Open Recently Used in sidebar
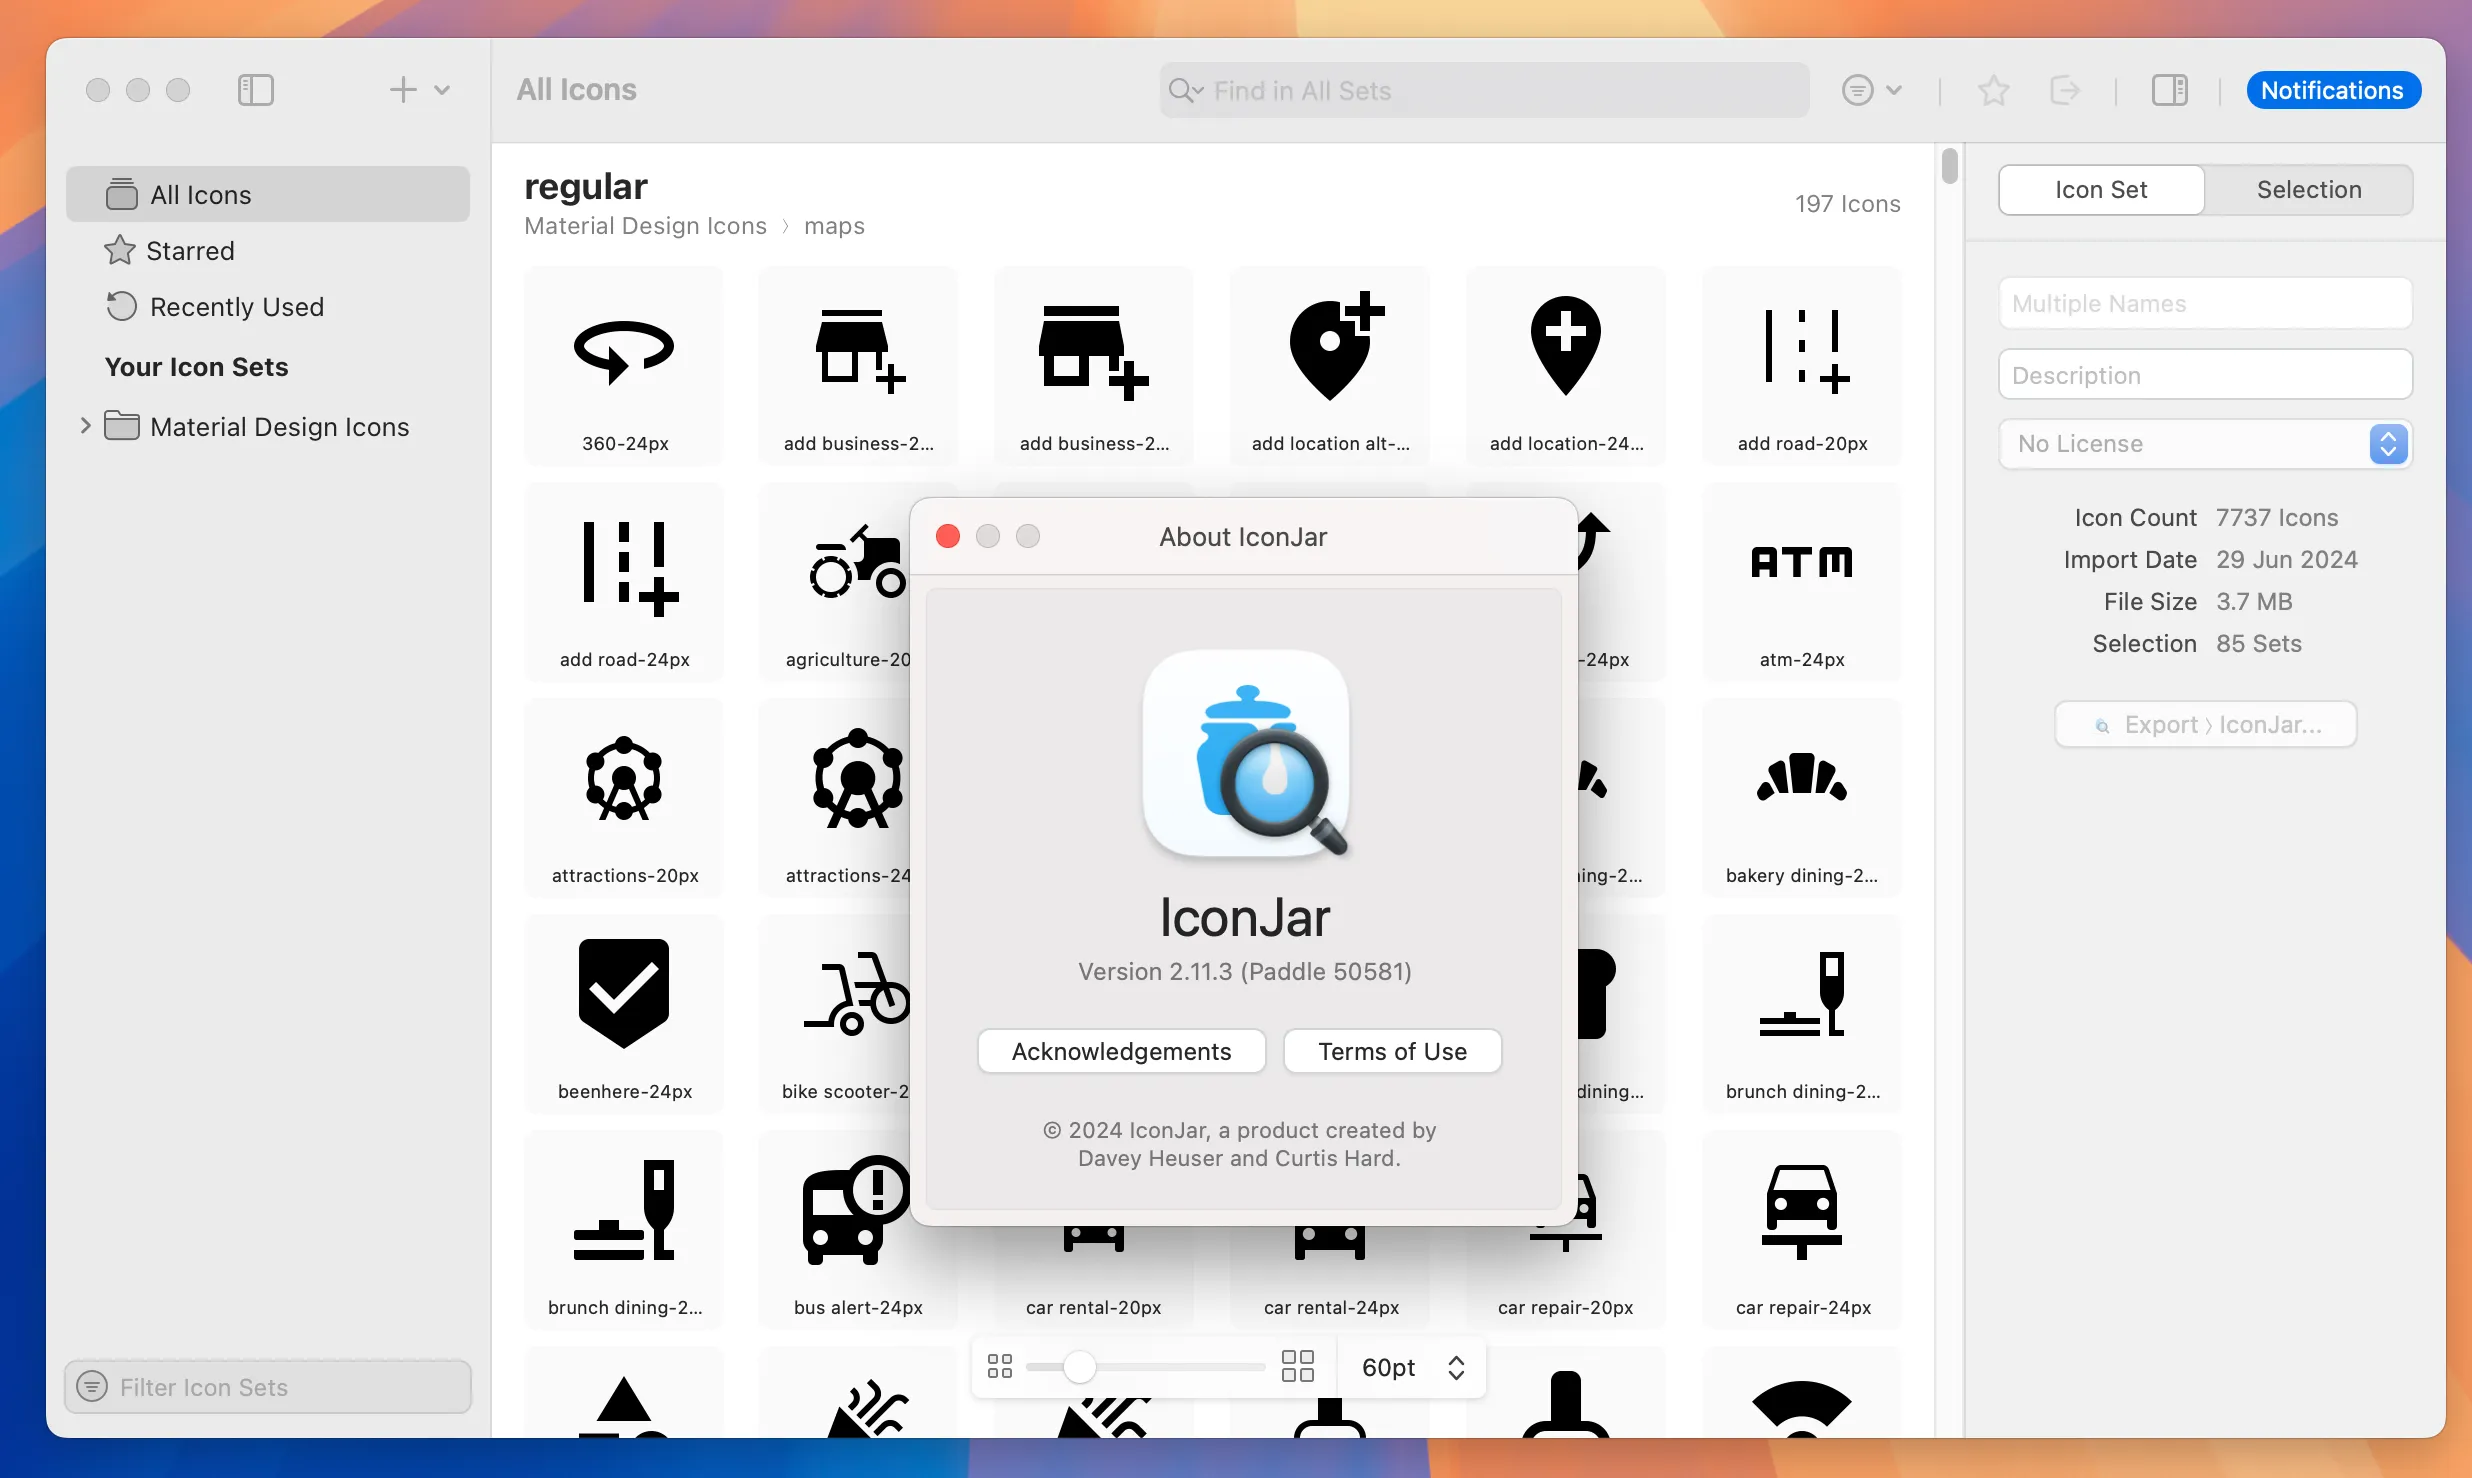 tap(268, 306)
